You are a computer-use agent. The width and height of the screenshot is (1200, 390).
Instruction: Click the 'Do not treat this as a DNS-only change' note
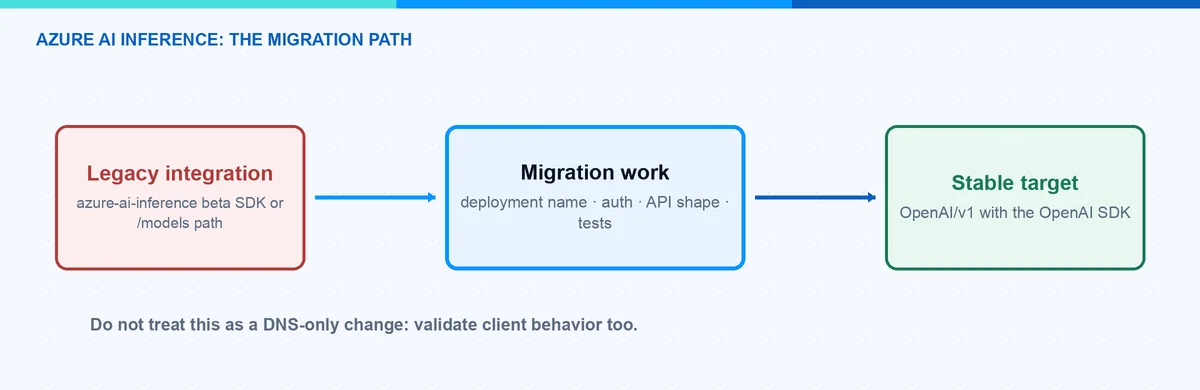[x=364, y=325]
